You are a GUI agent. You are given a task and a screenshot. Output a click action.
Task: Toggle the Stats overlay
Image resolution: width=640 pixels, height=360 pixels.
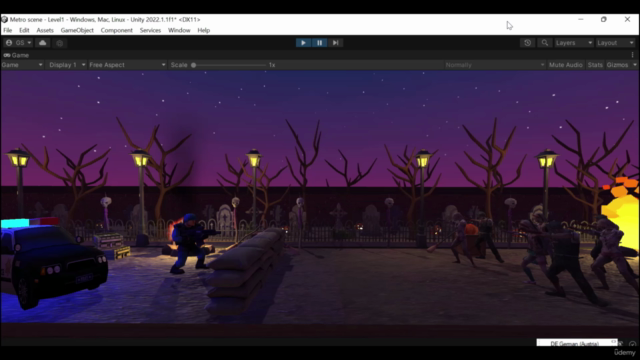[595, 65]
